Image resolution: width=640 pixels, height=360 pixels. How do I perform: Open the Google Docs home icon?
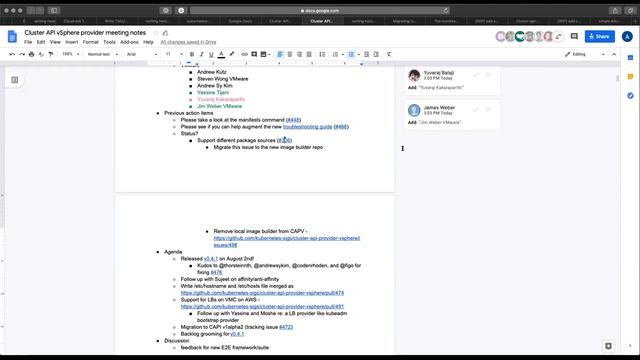(12, 37)
